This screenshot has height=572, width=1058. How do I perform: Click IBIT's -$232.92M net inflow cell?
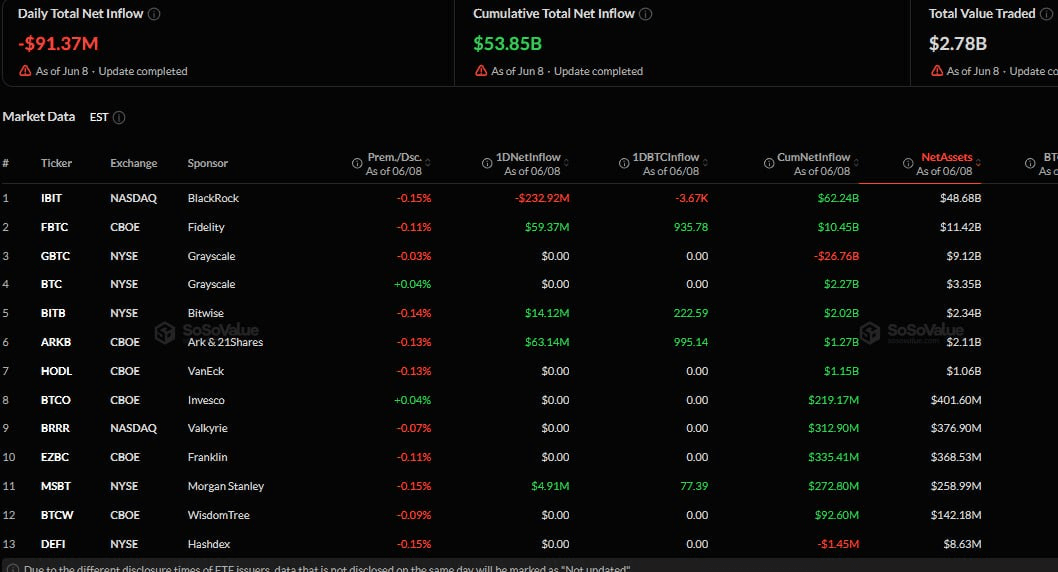[x=542, y=198]
